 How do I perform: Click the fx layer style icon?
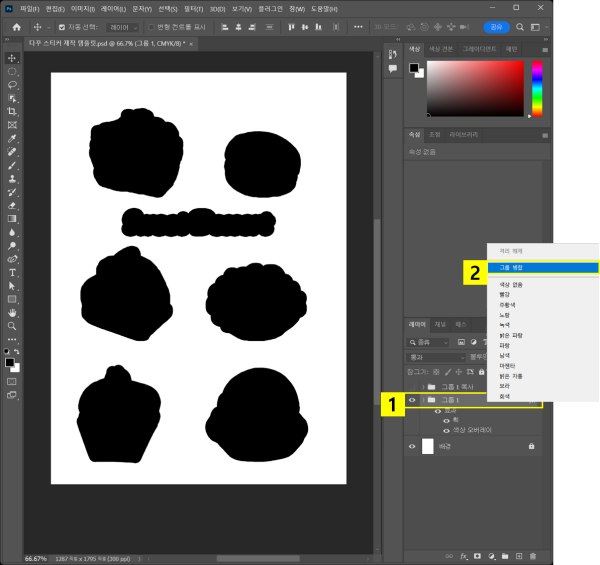coord(464,555)
